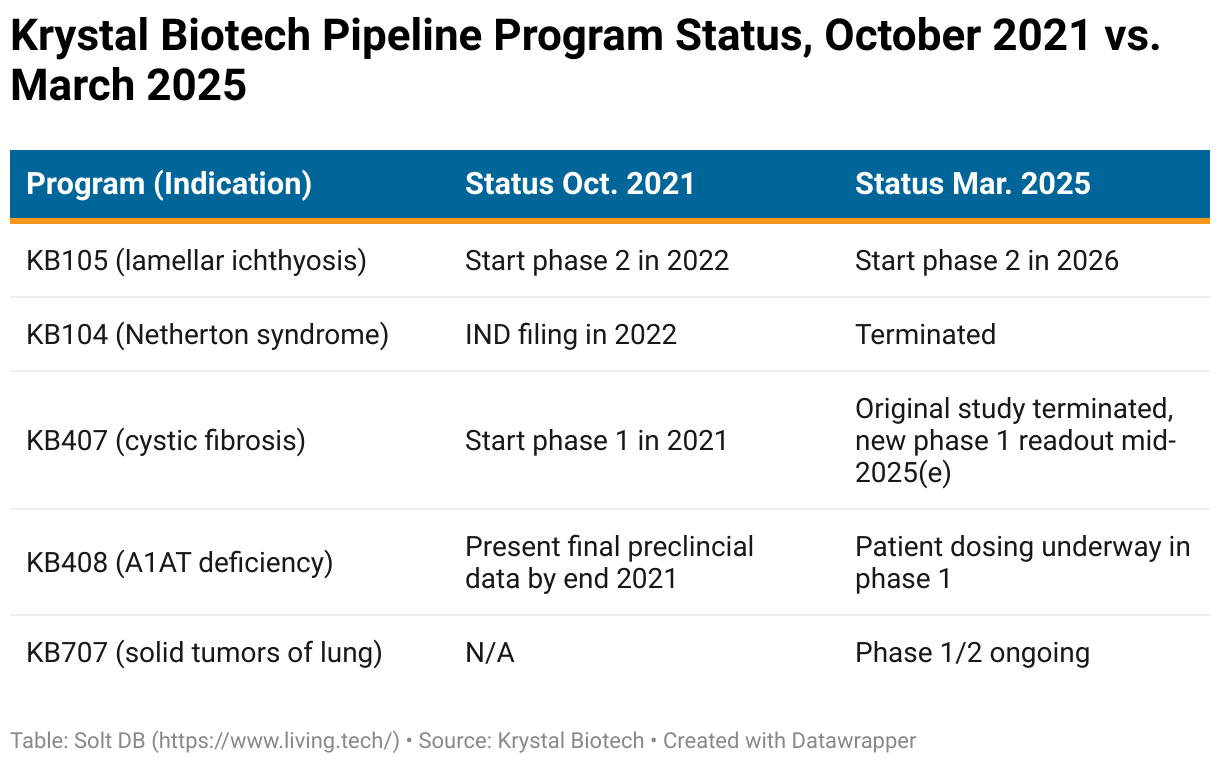Click the 'Phase 1/2 ongoing' cell
Image resolution: width=1220 pixels, height=764 pixels.
[x=972, y=653]
